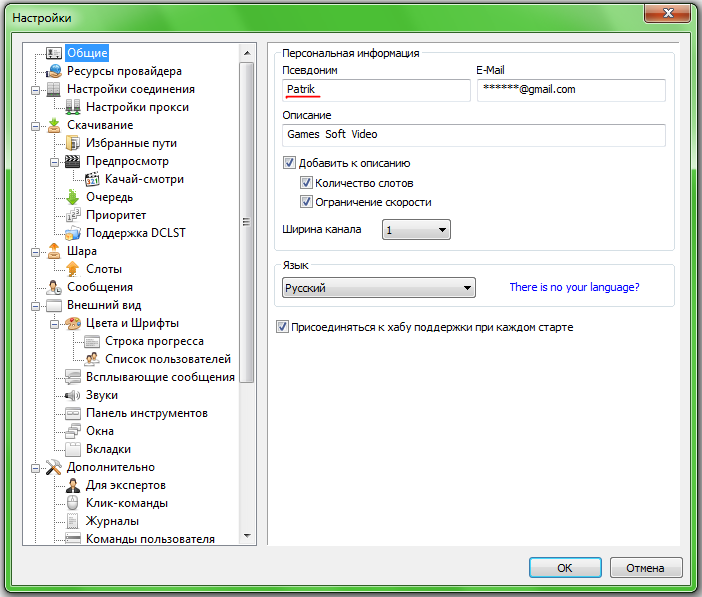Click the upload icon beside Шара

54,251
